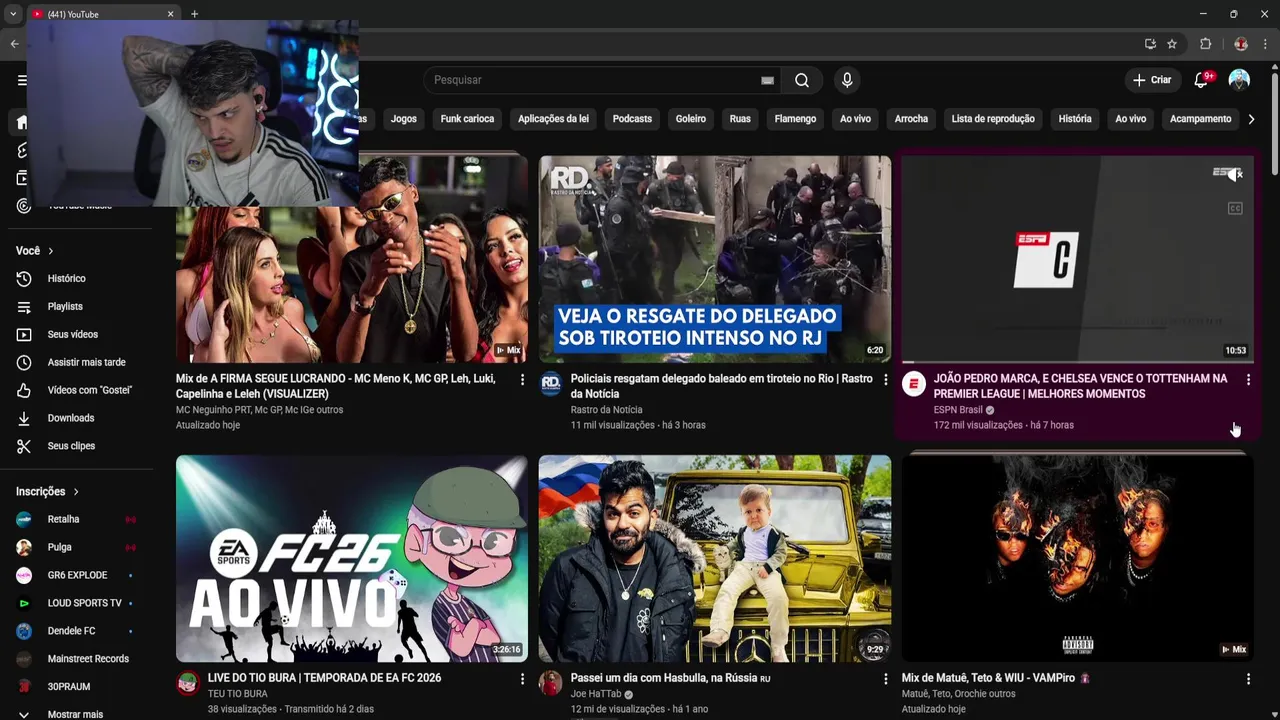Open the Mainstreet Records subscription
1280x720 pixels.
point(88,659)
